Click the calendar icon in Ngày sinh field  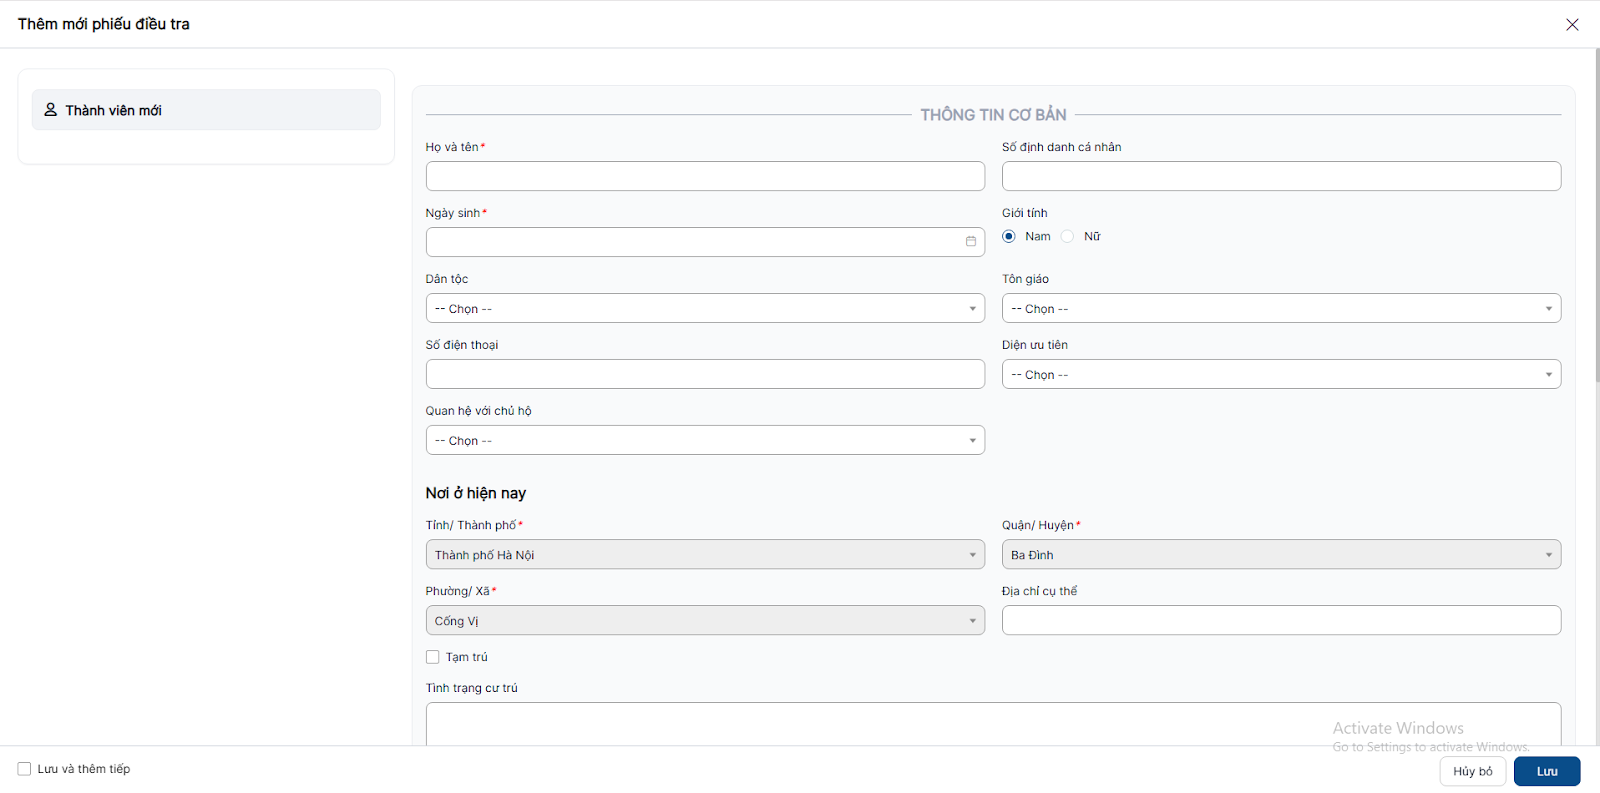(970, 242)
